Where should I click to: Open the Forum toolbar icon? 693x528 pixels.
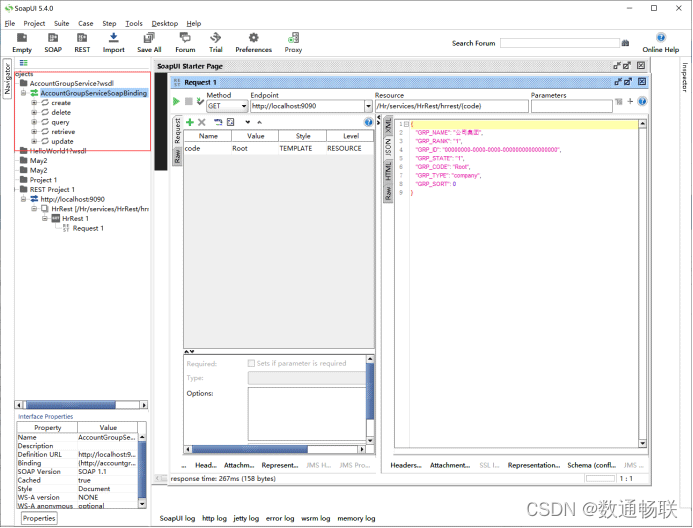(185, 38)
